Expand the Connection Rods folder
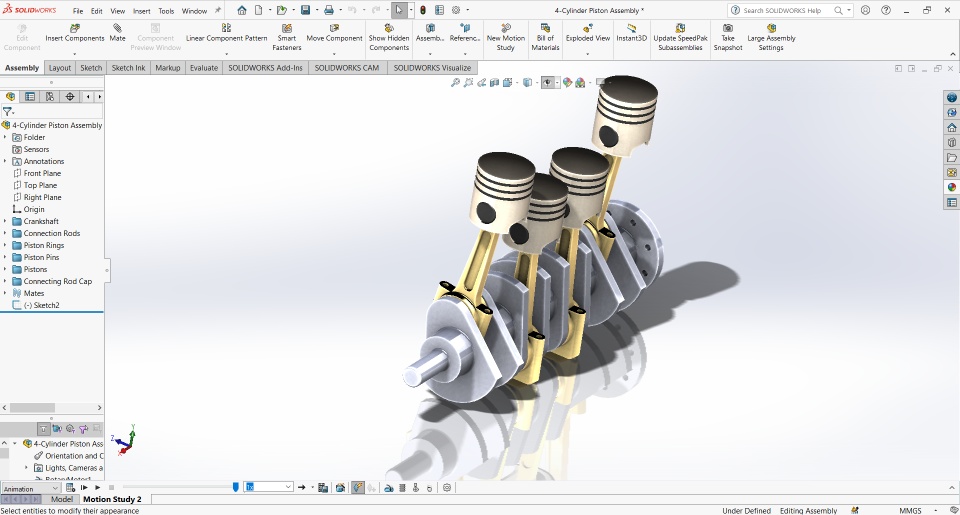This screenshot has width=960, height=515. coord(5,233)
